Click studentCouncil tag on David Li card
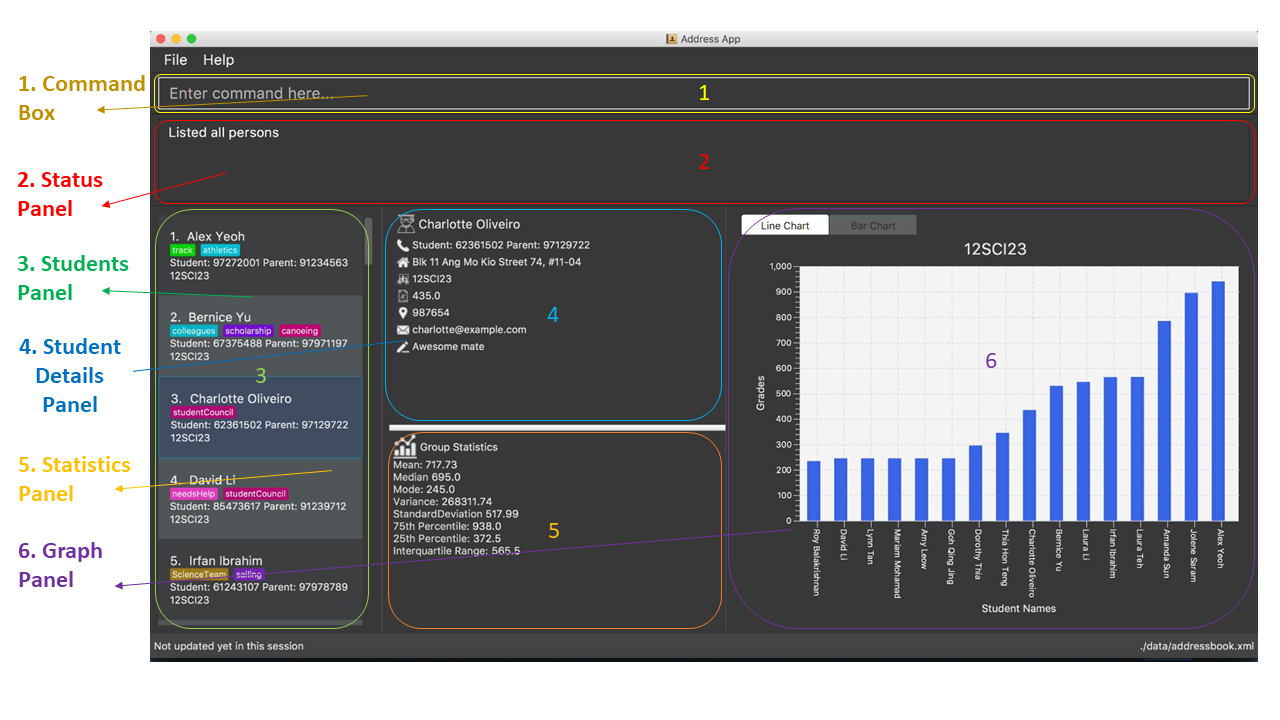This screenshot has width=1280, height=720. [255, 493]
